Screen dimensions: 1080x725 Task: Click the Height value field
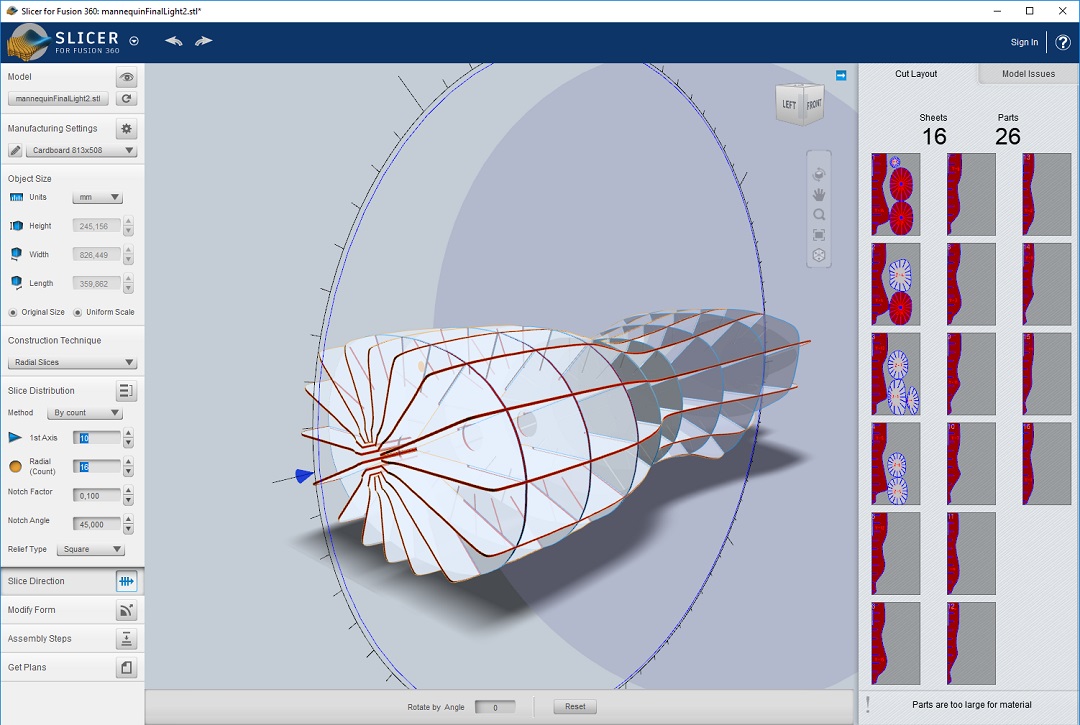point(96,226)
